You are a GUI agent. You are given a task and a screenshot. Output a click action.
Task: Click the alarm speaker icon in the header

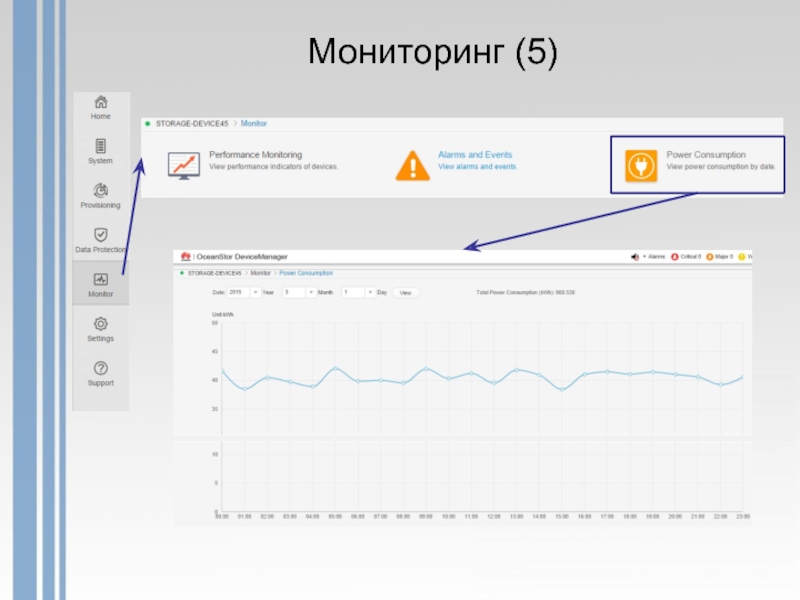(635, 257)
